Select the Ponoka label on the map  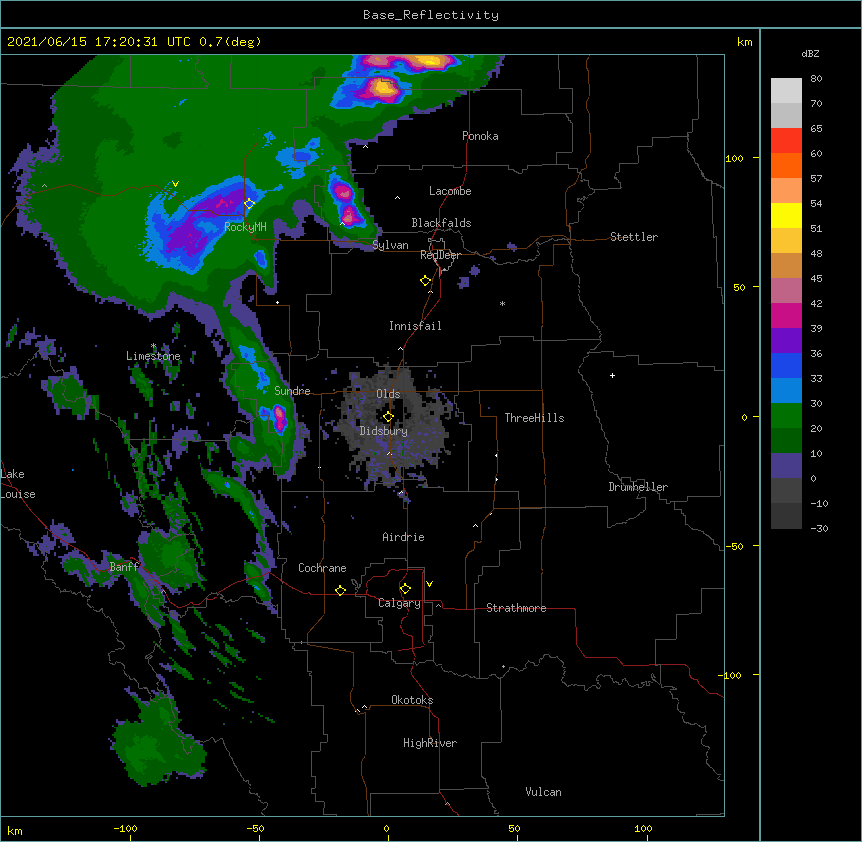coord(480,136)
